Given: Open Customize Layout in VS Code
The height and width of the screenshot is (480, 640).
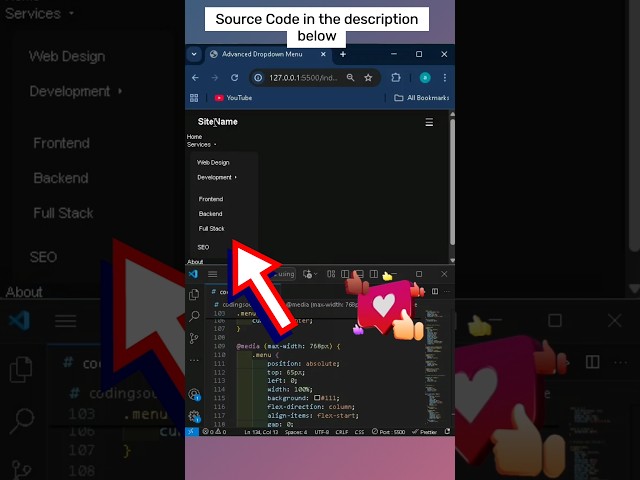Looking at the screenshot, I should tap(331, 274).
